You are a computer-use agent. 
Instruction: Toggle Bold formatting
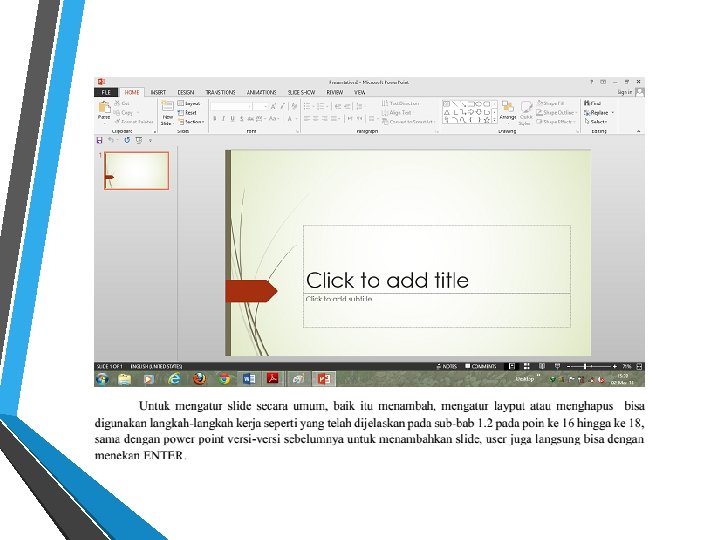214,119
